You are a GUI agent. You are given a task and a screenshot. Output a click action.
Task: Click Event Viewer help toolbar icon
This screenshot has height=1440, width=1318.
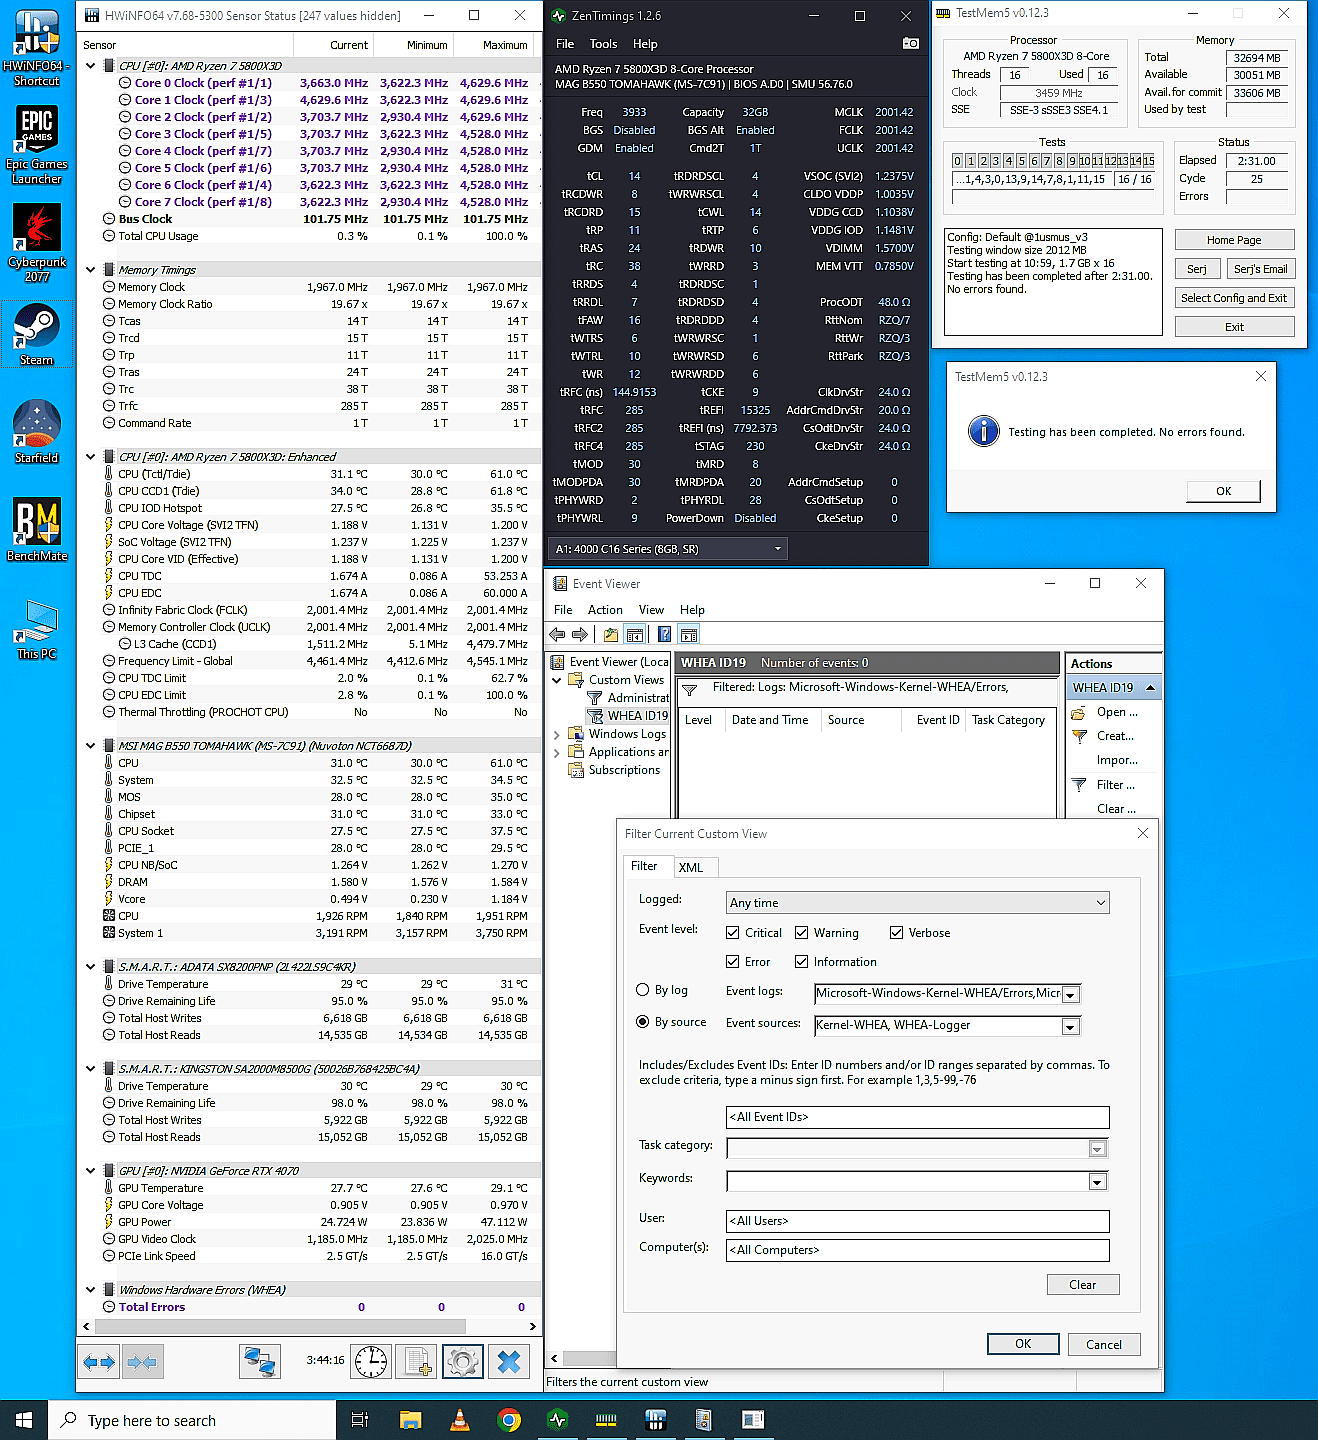coord(664,634)
